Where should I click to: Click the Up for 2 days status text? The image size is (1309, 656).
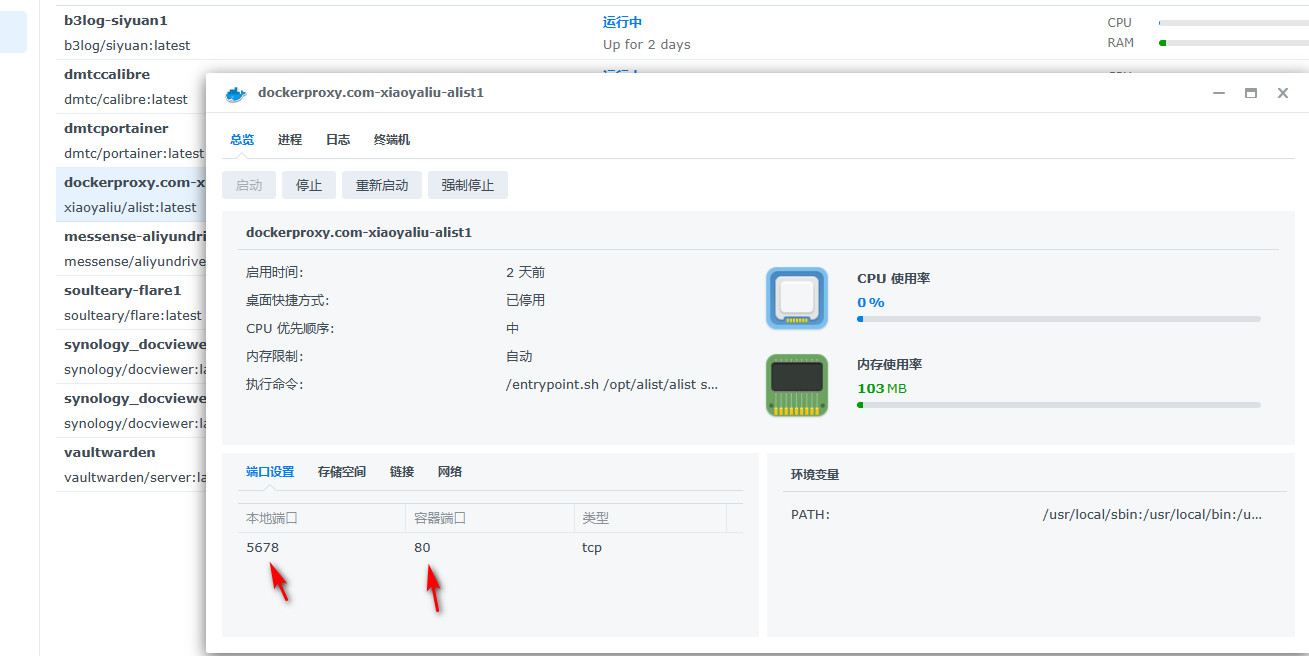coord(647,45)
